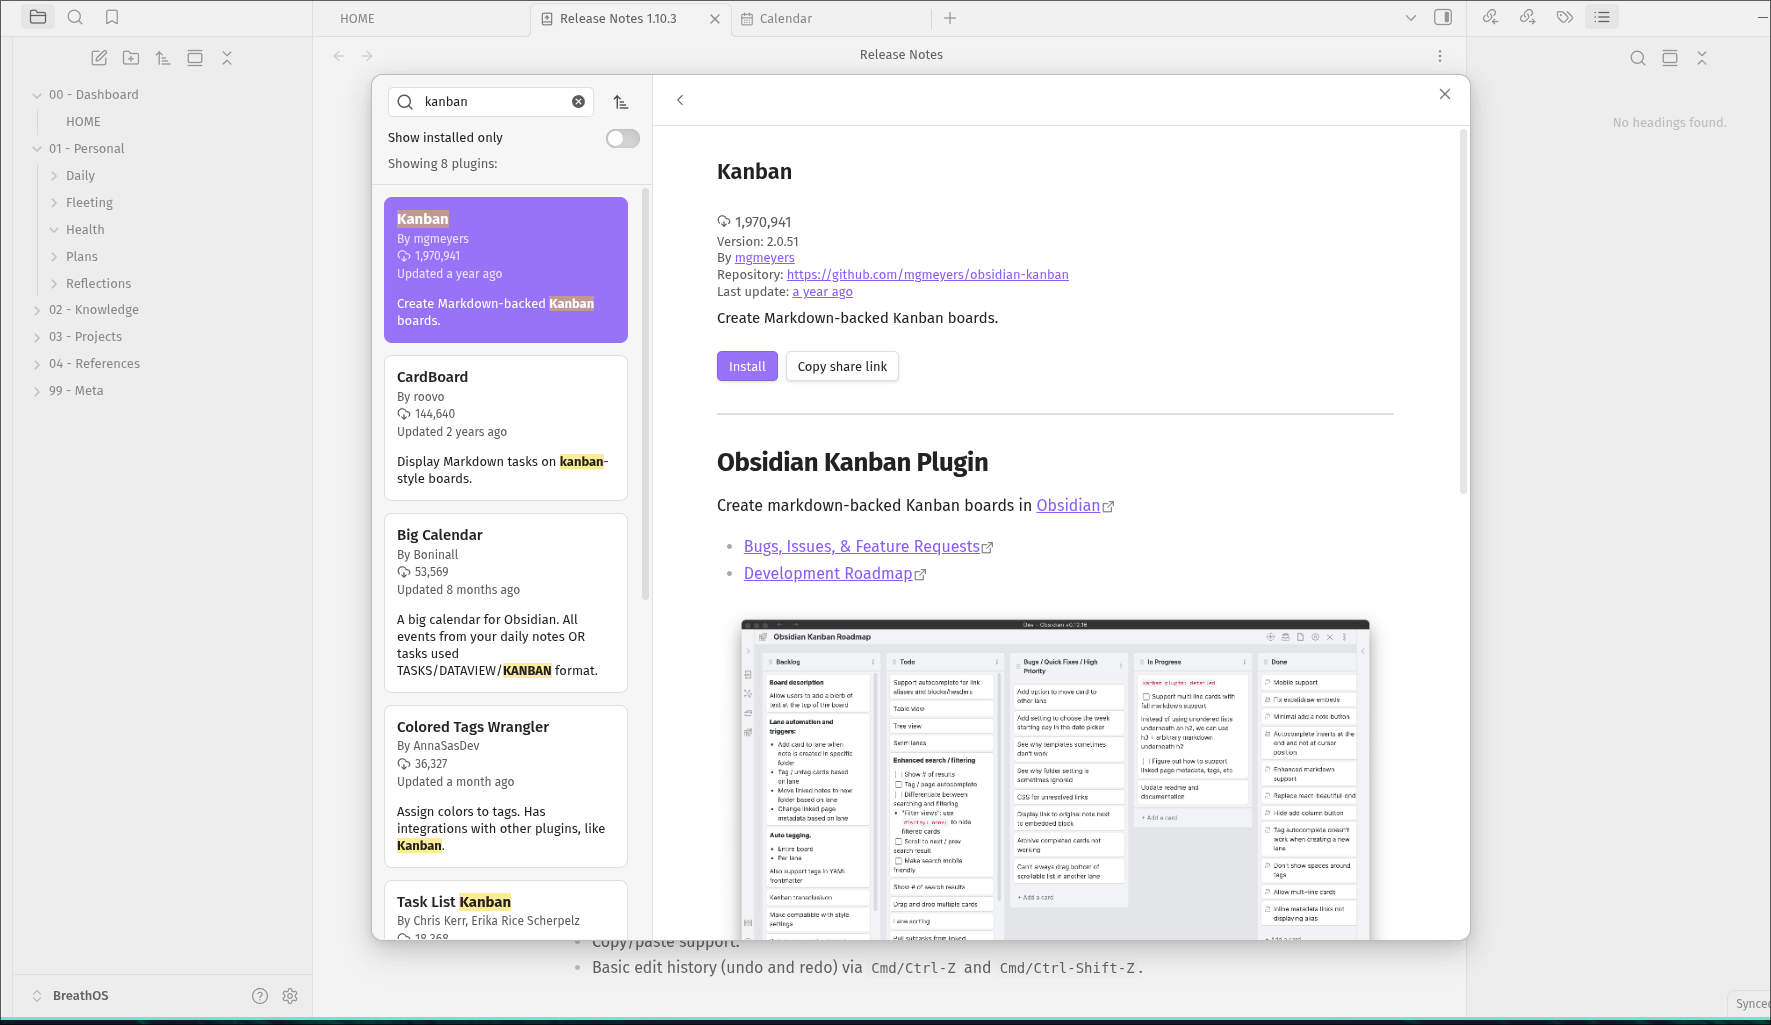Expand the 04 - References folder
1771x1025 pixels.
pos(37,364)
